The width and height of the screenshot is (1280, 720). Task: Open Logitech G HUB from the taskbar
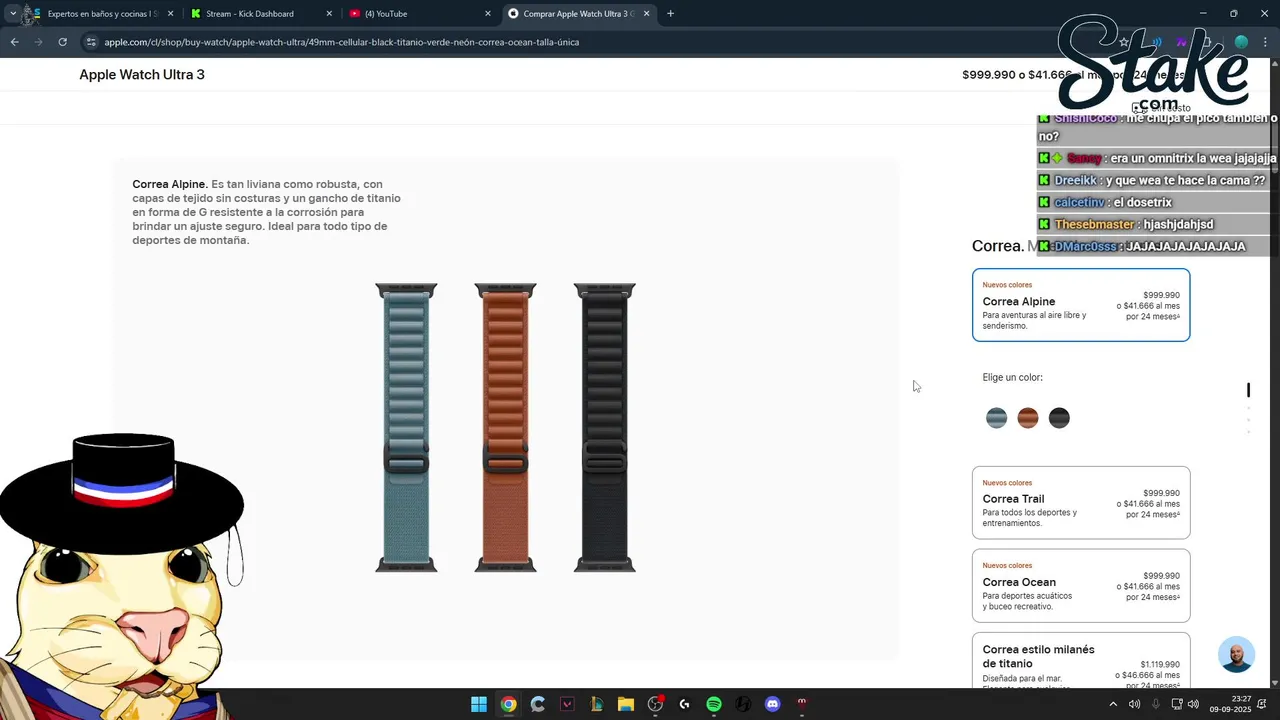pos(684,704)
